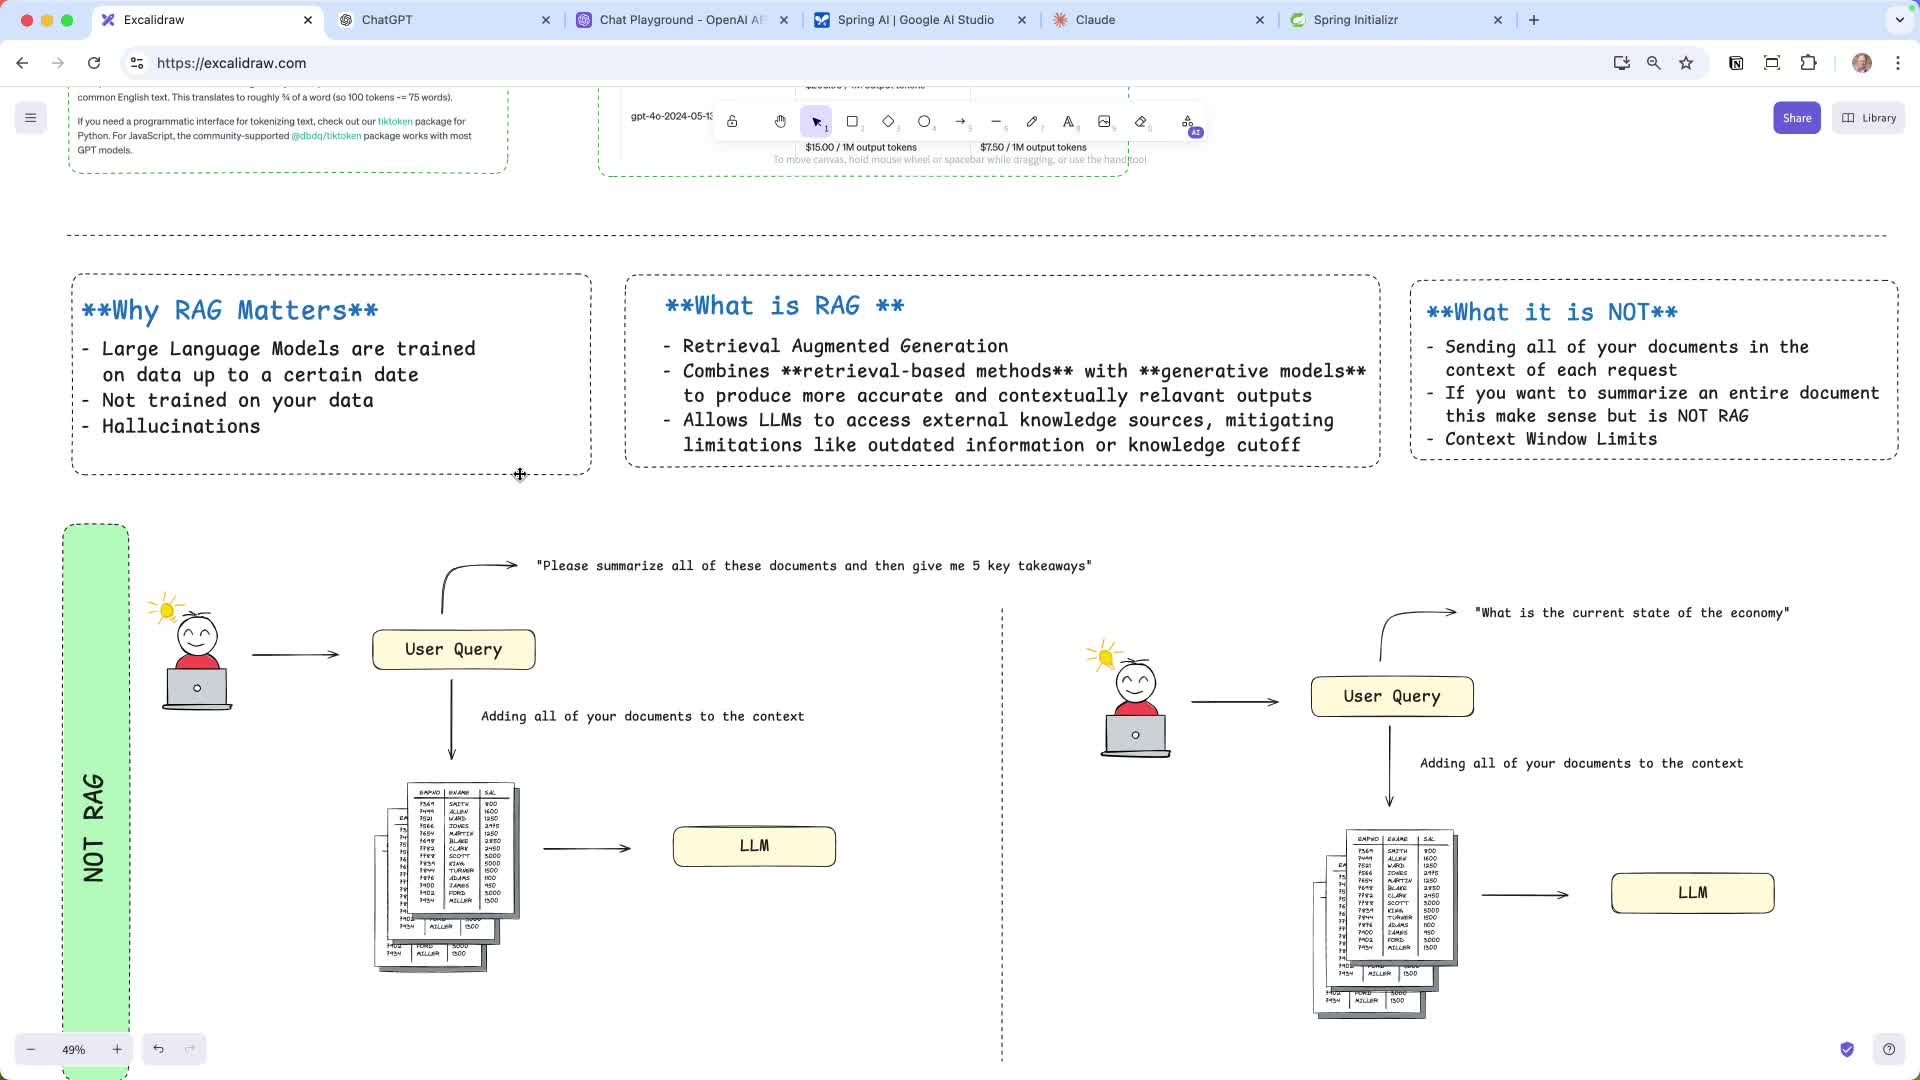The height and width of the screenshot is (1080, 1920).
Task: Open the @dbdq/tiktoken link
Action: [x=326, y=136]
